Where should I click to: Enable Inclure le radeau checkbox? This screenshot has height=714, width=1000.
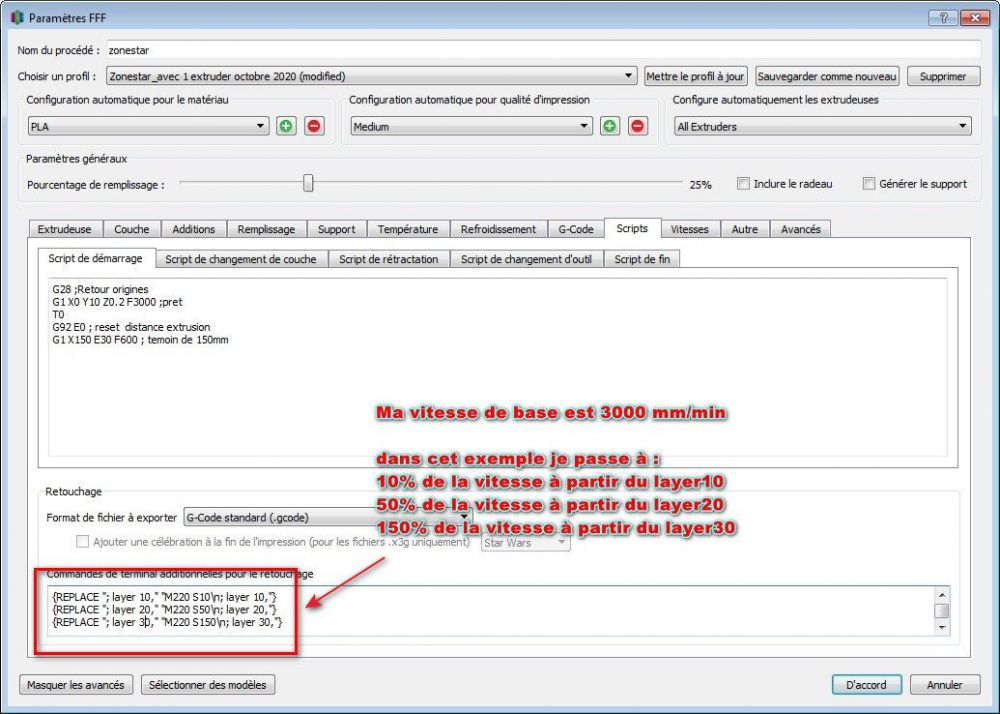(x=743, y=184)
